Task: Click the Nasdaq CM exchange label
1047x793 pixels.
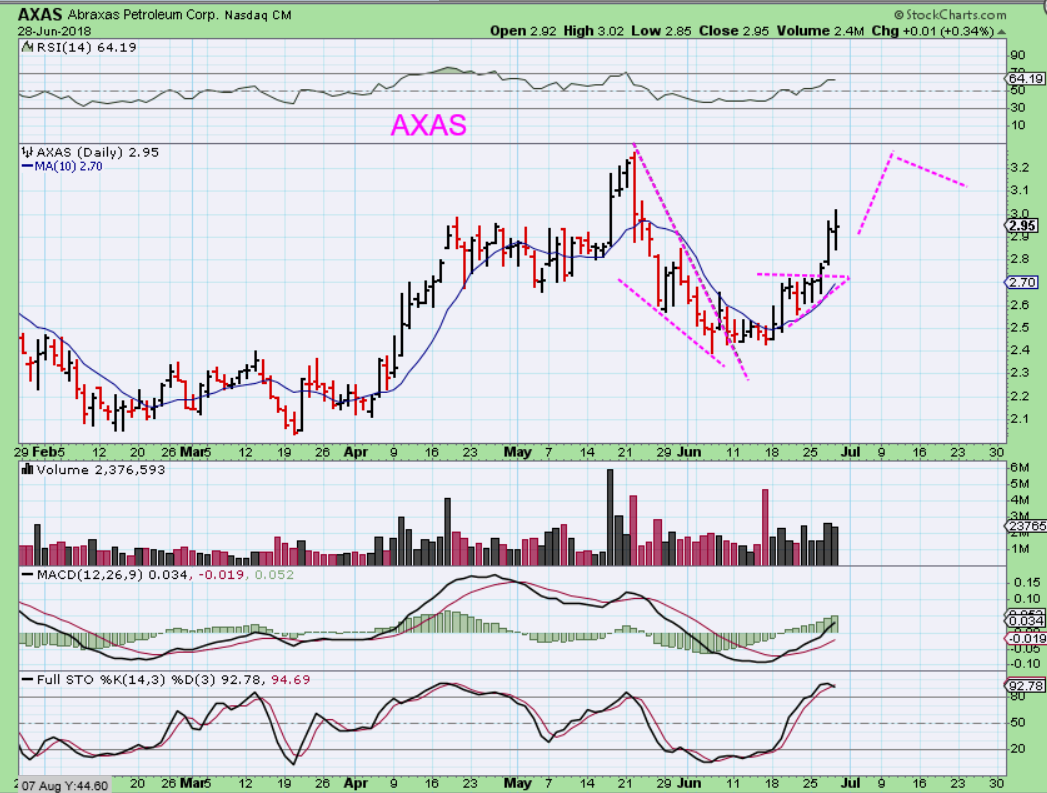Action: (258, 15)
